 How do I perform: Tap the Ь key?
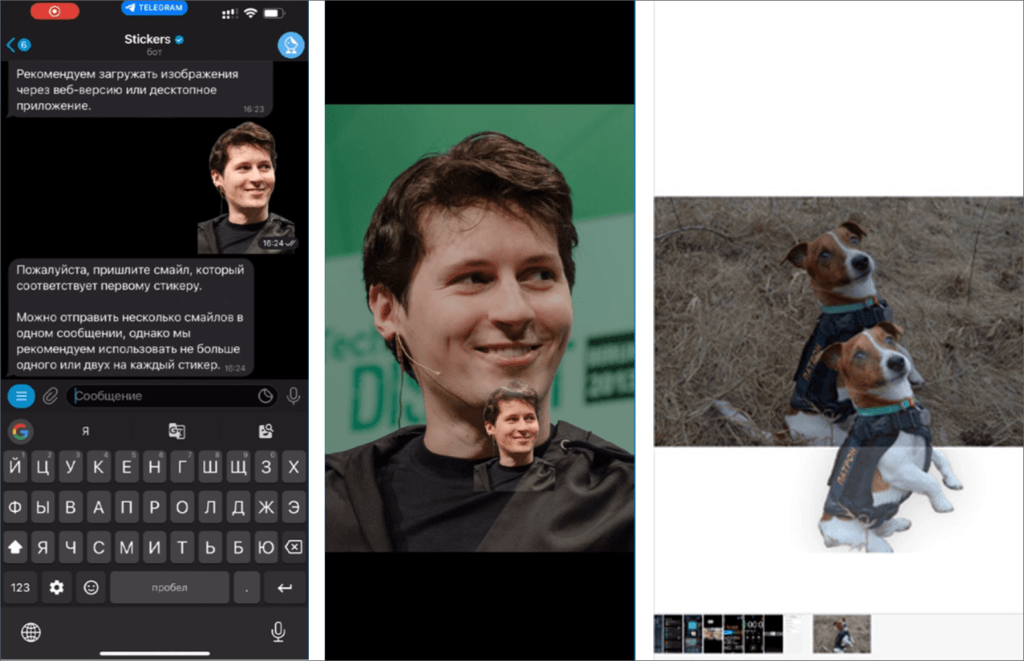[x=210, y=547]
